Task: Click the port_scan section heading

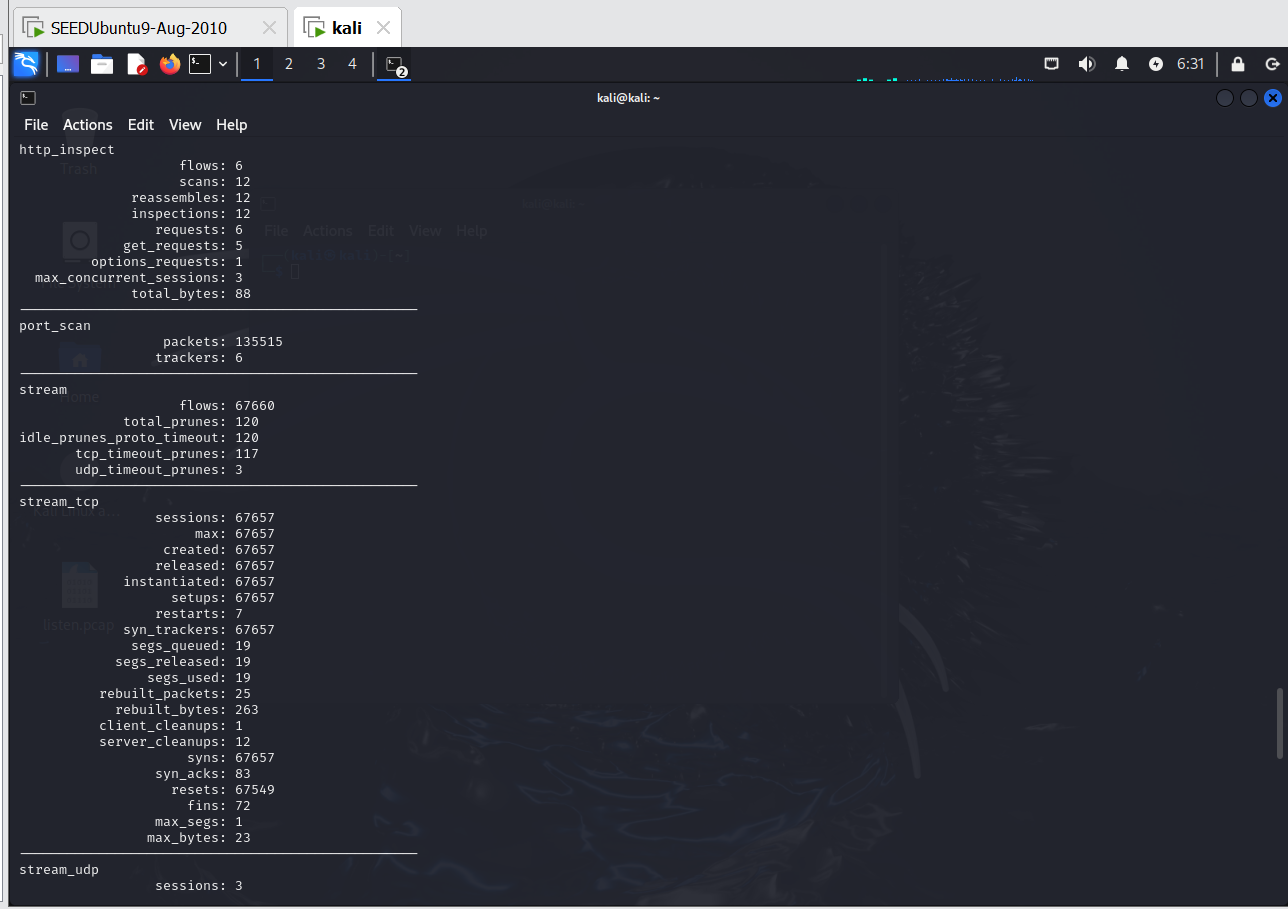Action: point(55,326)
